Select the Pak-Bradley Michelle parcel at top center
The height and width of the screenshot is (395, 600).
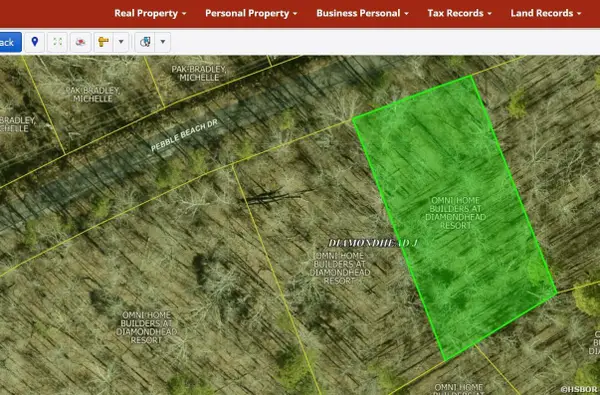[199, 73]
